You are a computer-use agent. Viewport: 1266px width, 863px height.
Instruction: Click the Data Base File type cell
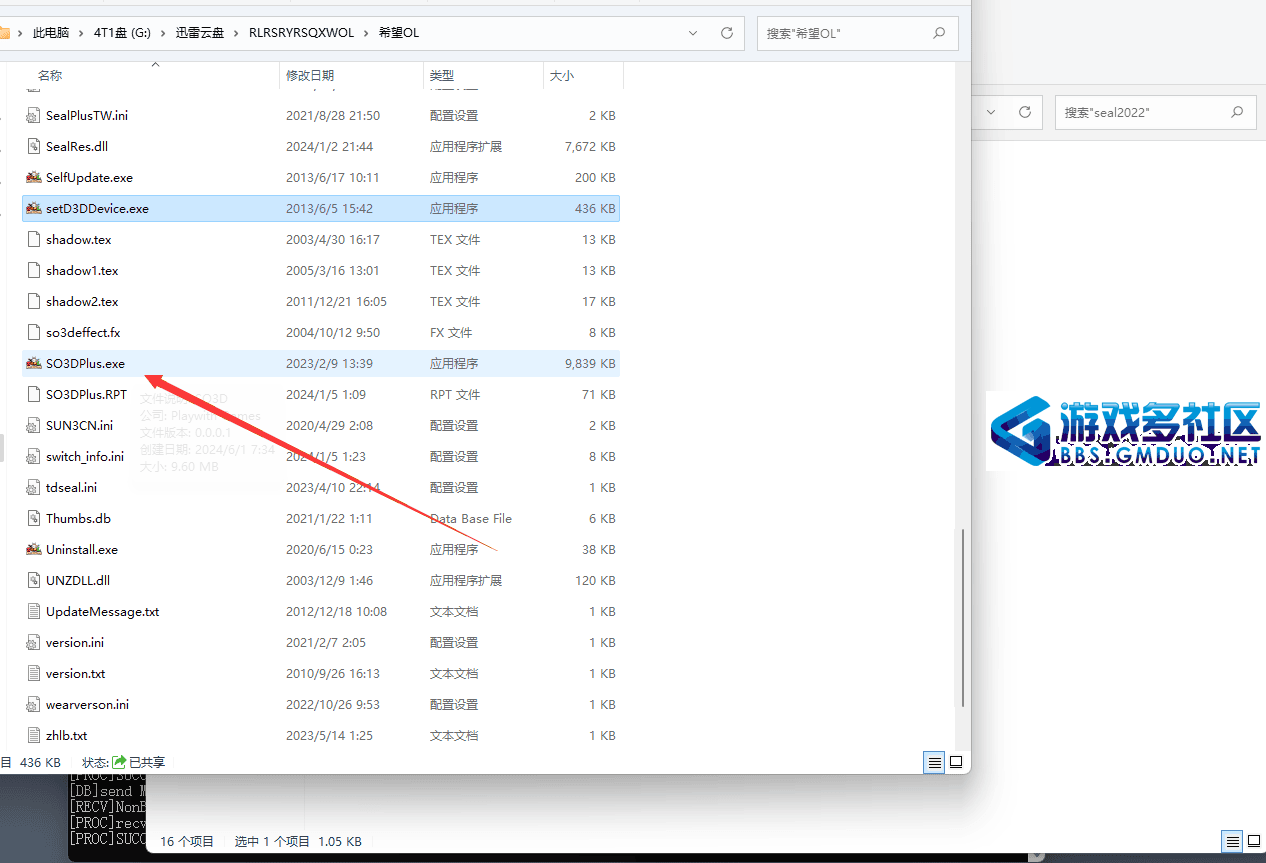471,518
